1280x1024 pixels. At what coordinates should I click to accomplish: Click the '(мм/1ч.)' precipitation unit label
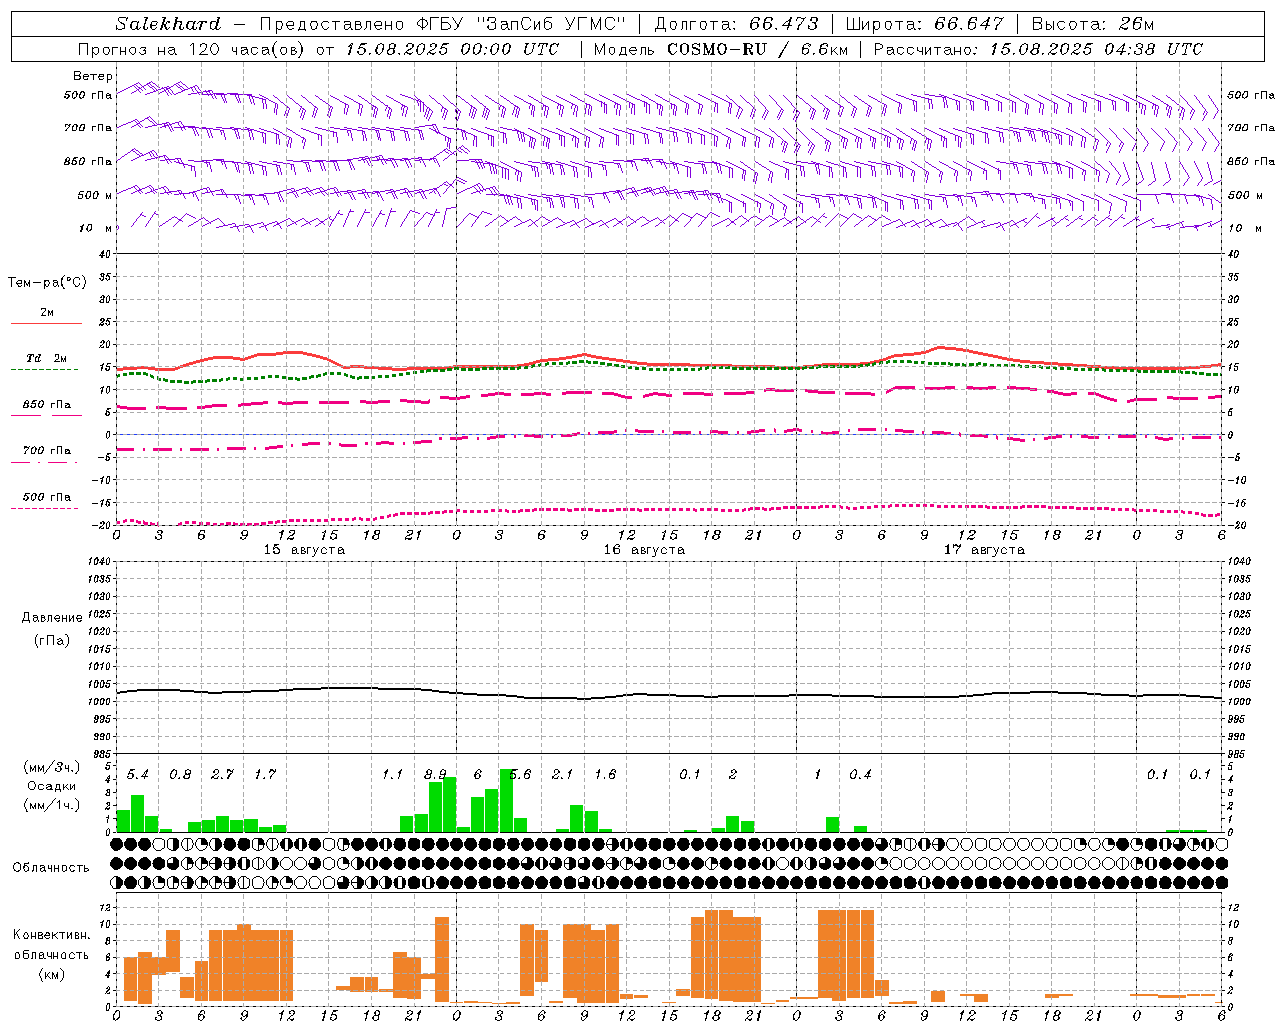point(52,805)
